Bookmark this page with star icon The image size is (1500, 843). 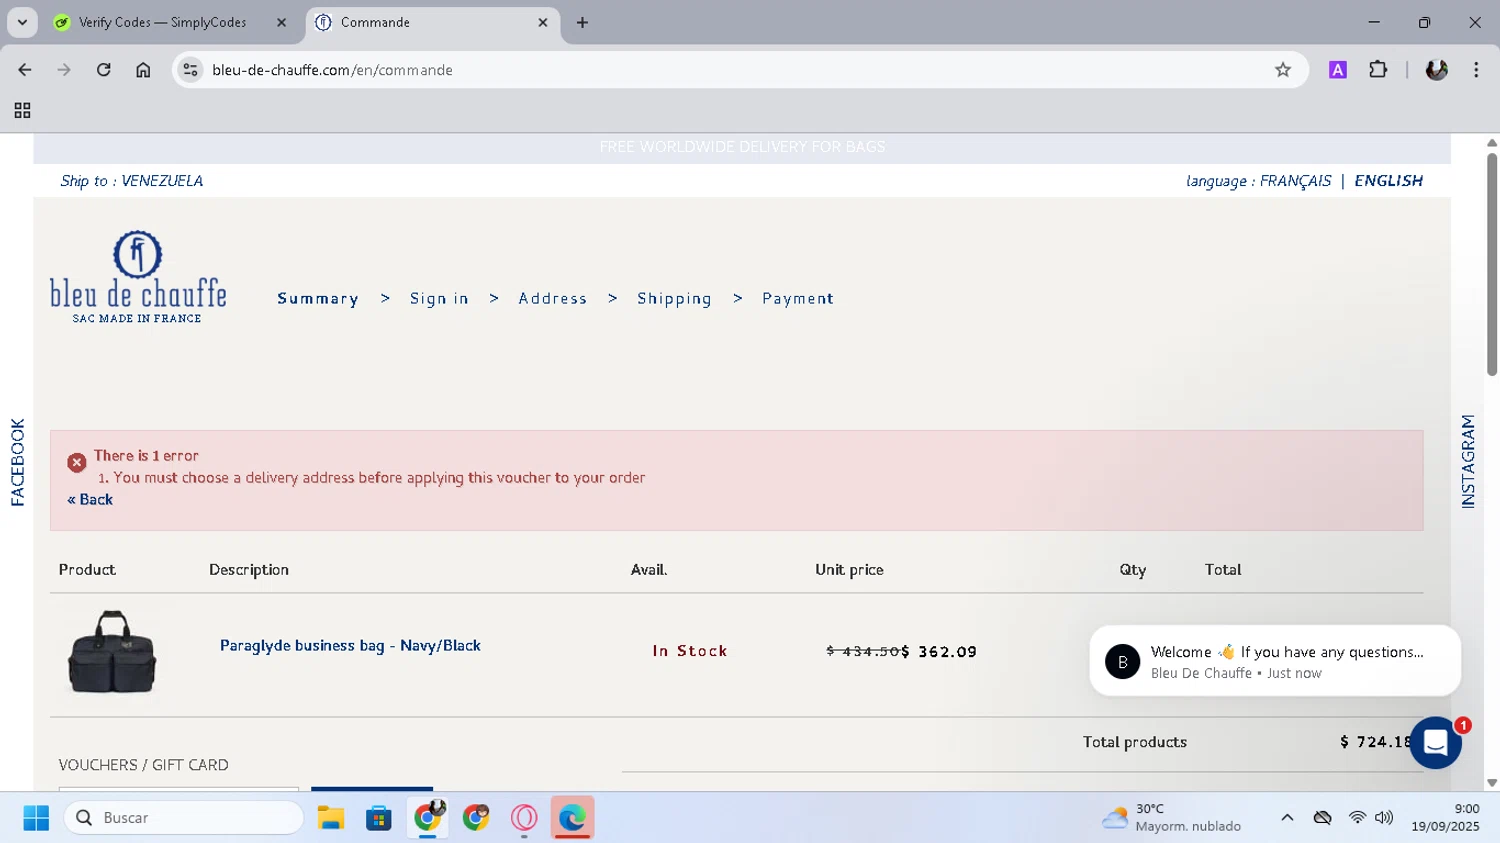click(x=1283, y=70)
